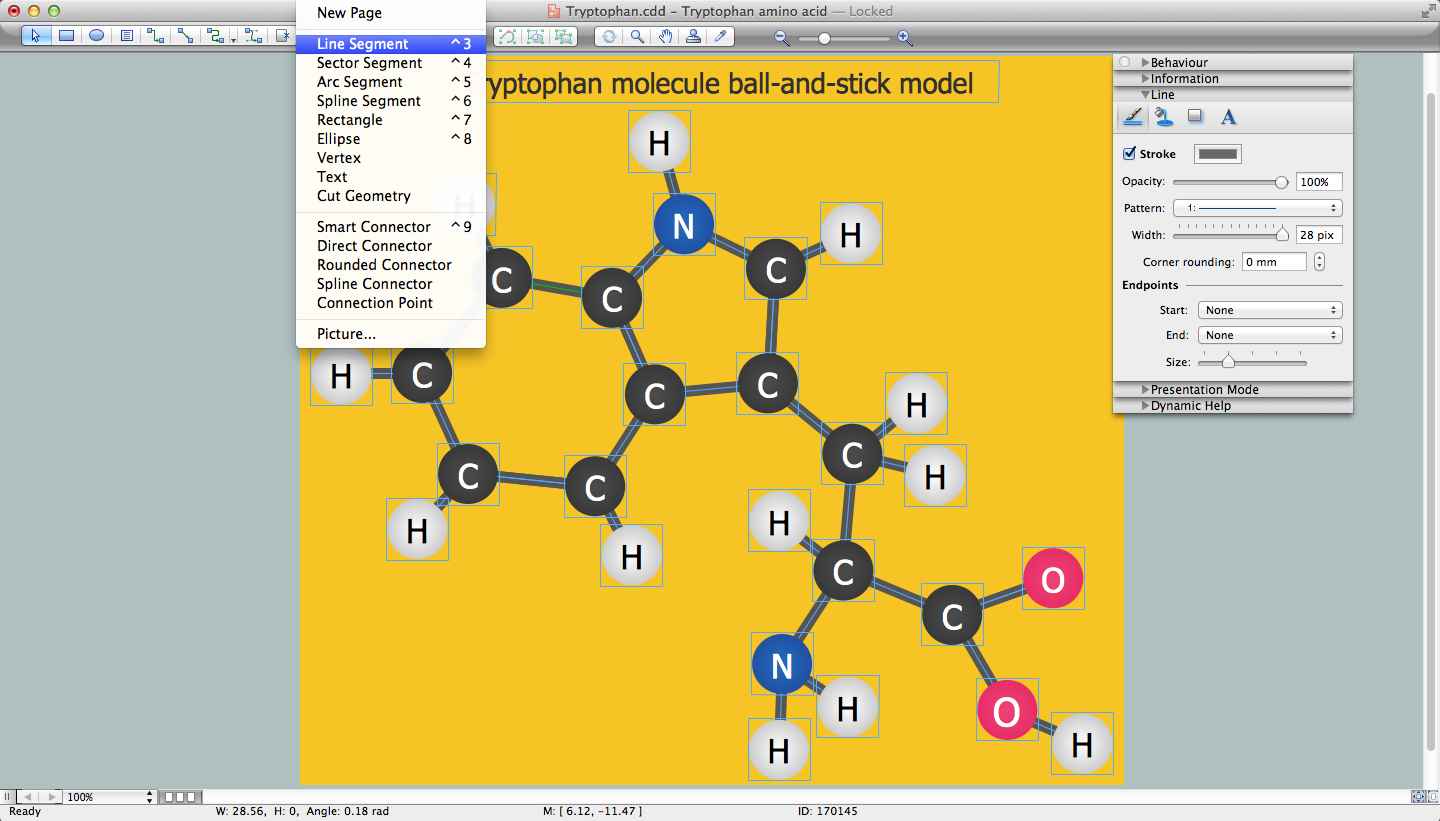Open the Text formatting settings via the A icon

pyautogui.click(x=1228, y=117)
